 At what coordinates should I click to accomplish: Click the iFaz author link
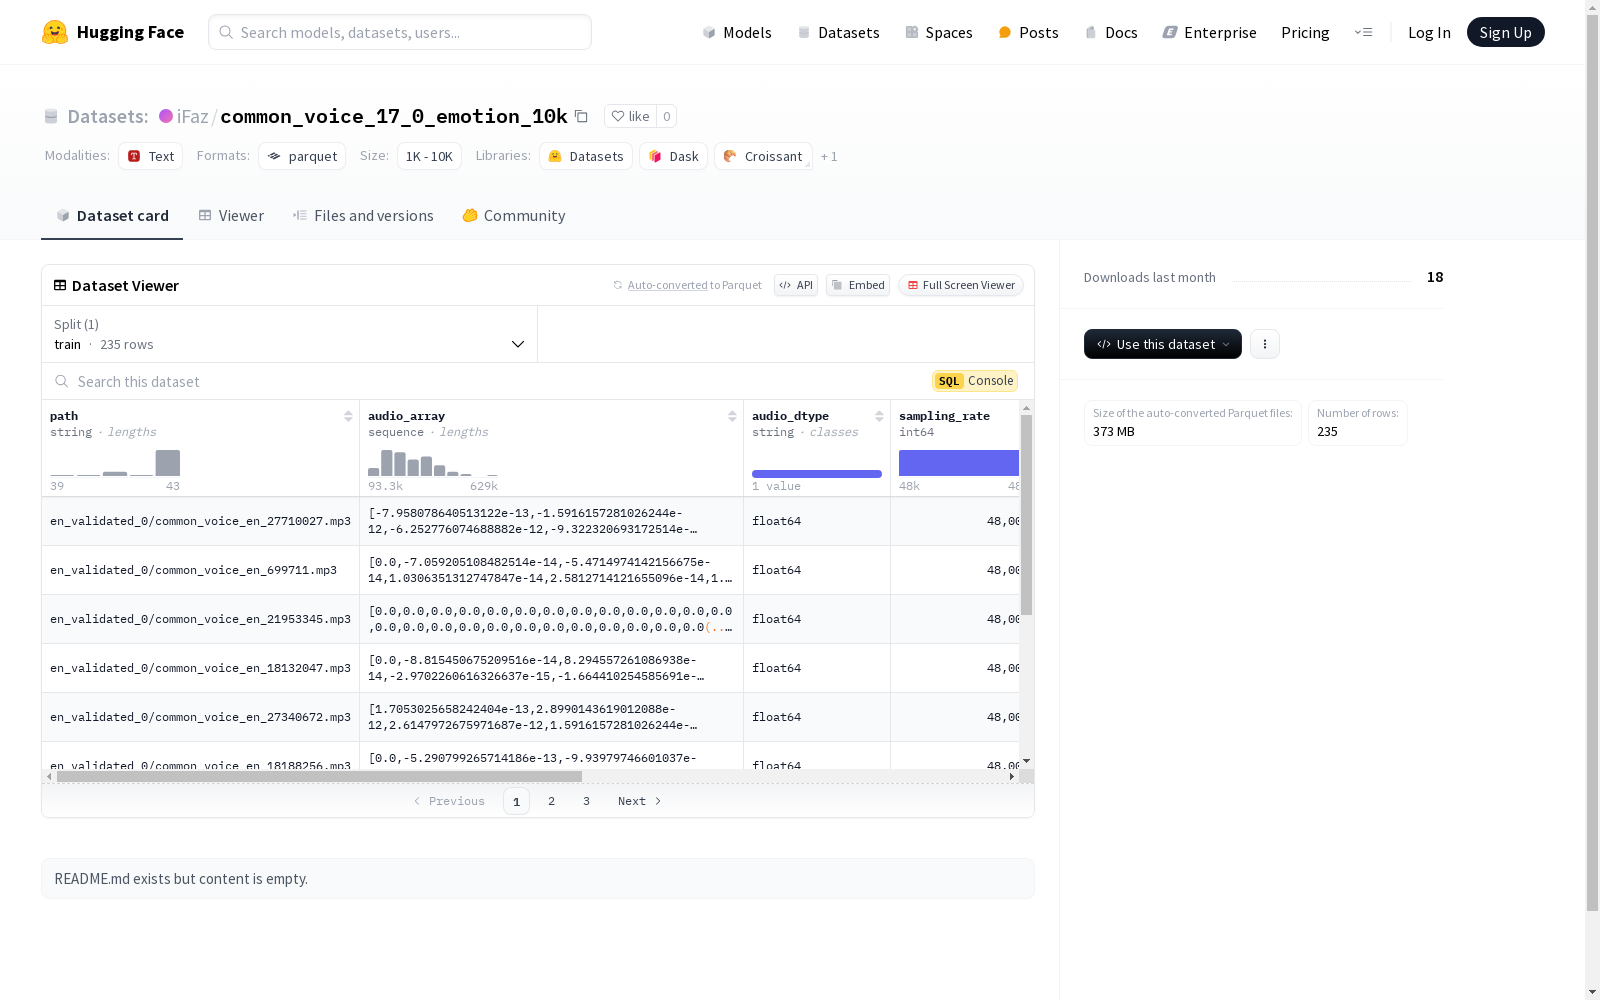[193, 116]
